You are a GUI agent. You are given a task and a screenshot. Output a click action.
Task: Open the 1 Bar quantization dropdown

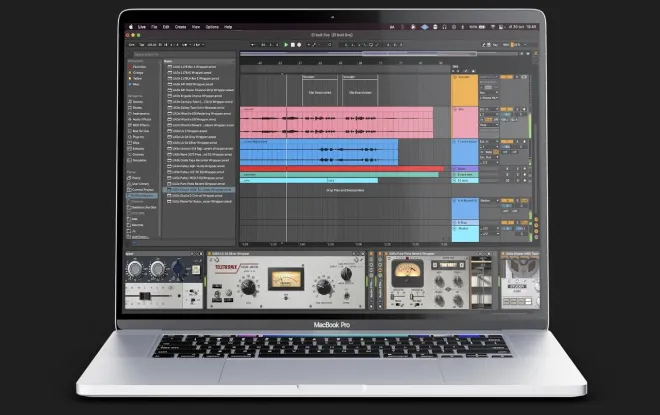199,45
